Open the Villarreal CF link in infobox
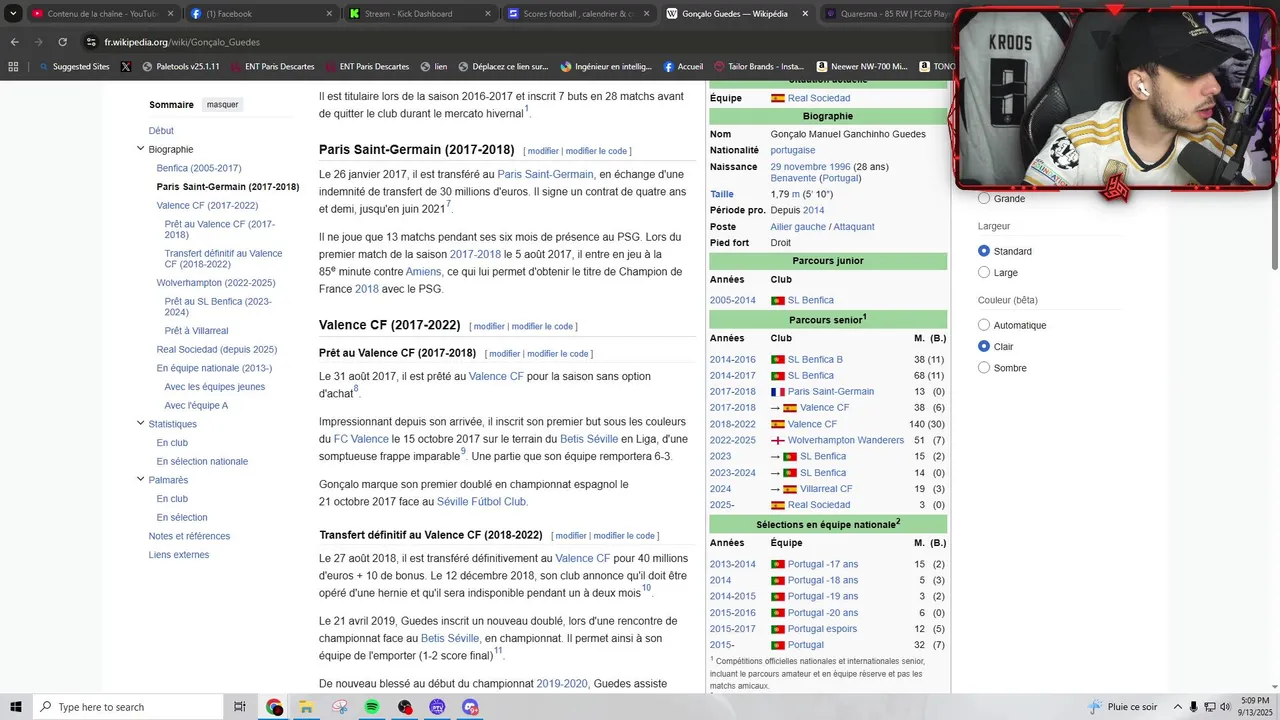 pos(826,489)
